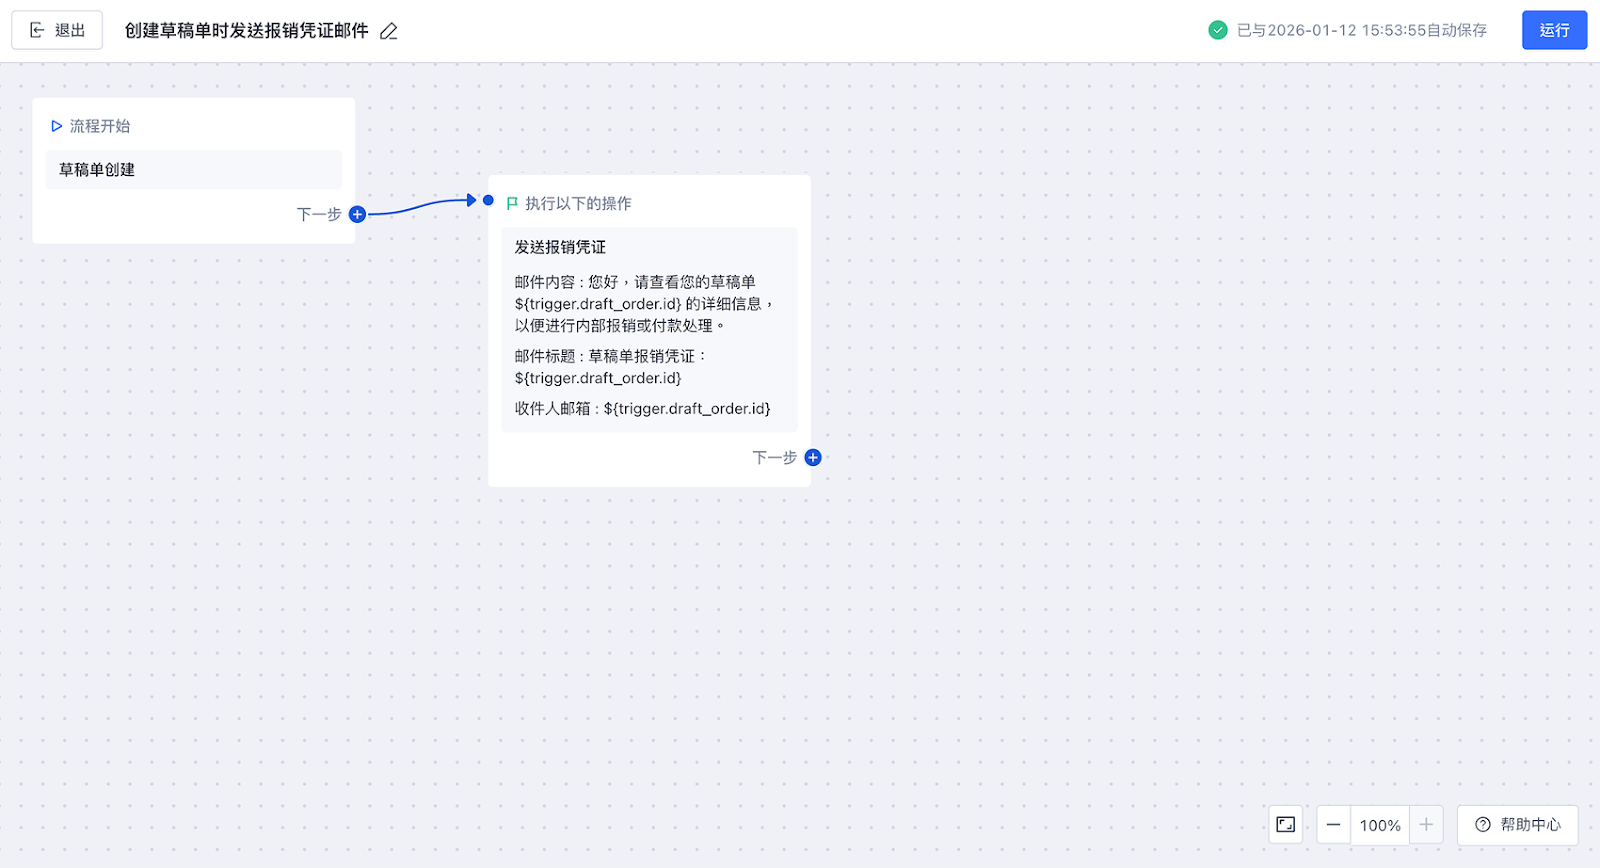Click the play triangle icon beside 流程开始

coord(57,126)
